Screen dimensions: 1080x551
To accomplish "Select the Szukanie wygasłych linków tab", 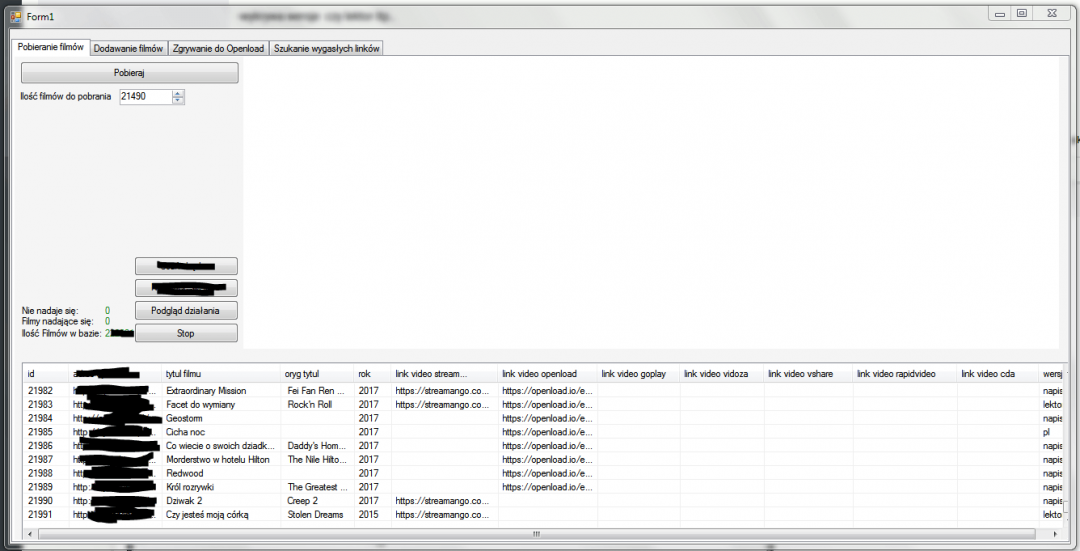I will point(326,48).
